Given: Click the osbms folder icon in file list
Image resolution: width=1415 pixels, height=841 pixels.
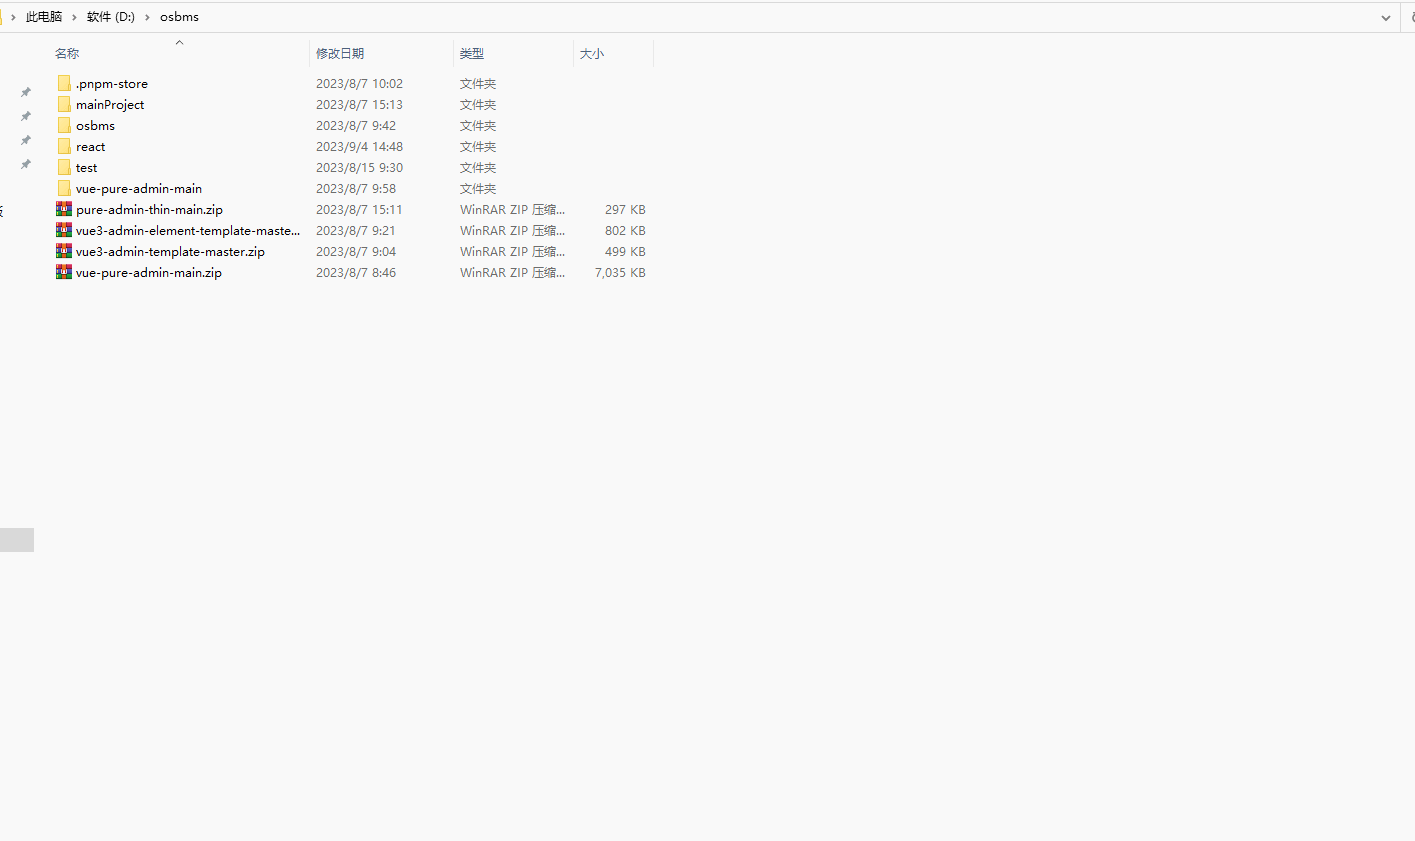Looking at the screenshot, I should point(64,125).
